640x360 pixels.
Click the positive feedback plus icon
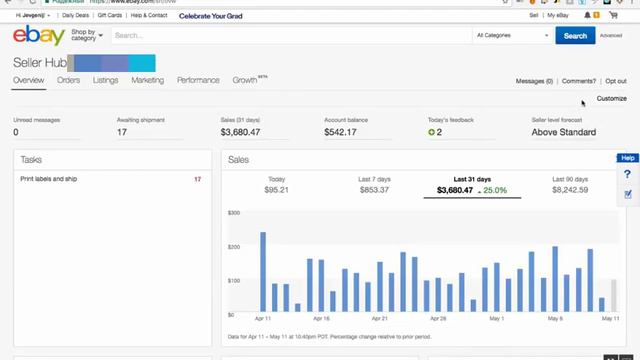(431, 132)
